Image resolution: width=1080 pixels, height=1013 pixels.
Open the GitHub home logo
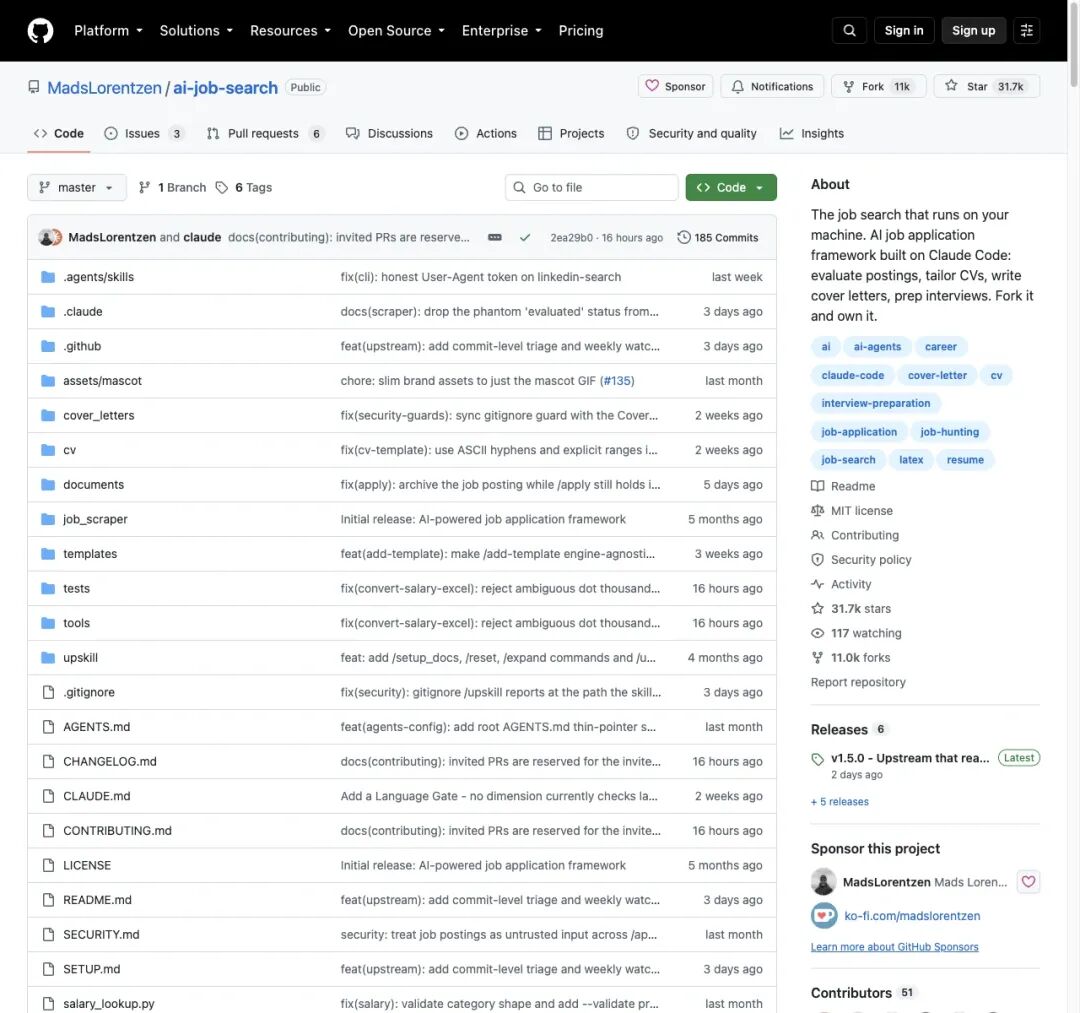coord(40,30)
